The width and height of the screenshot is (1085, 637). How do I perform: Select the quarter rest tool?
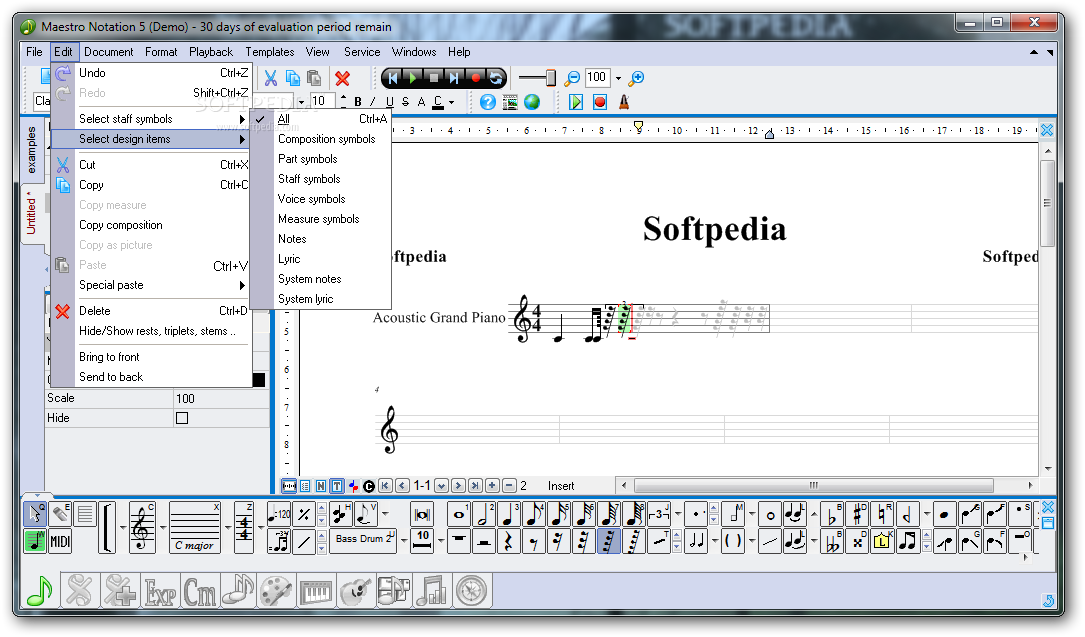coord(509,541)
